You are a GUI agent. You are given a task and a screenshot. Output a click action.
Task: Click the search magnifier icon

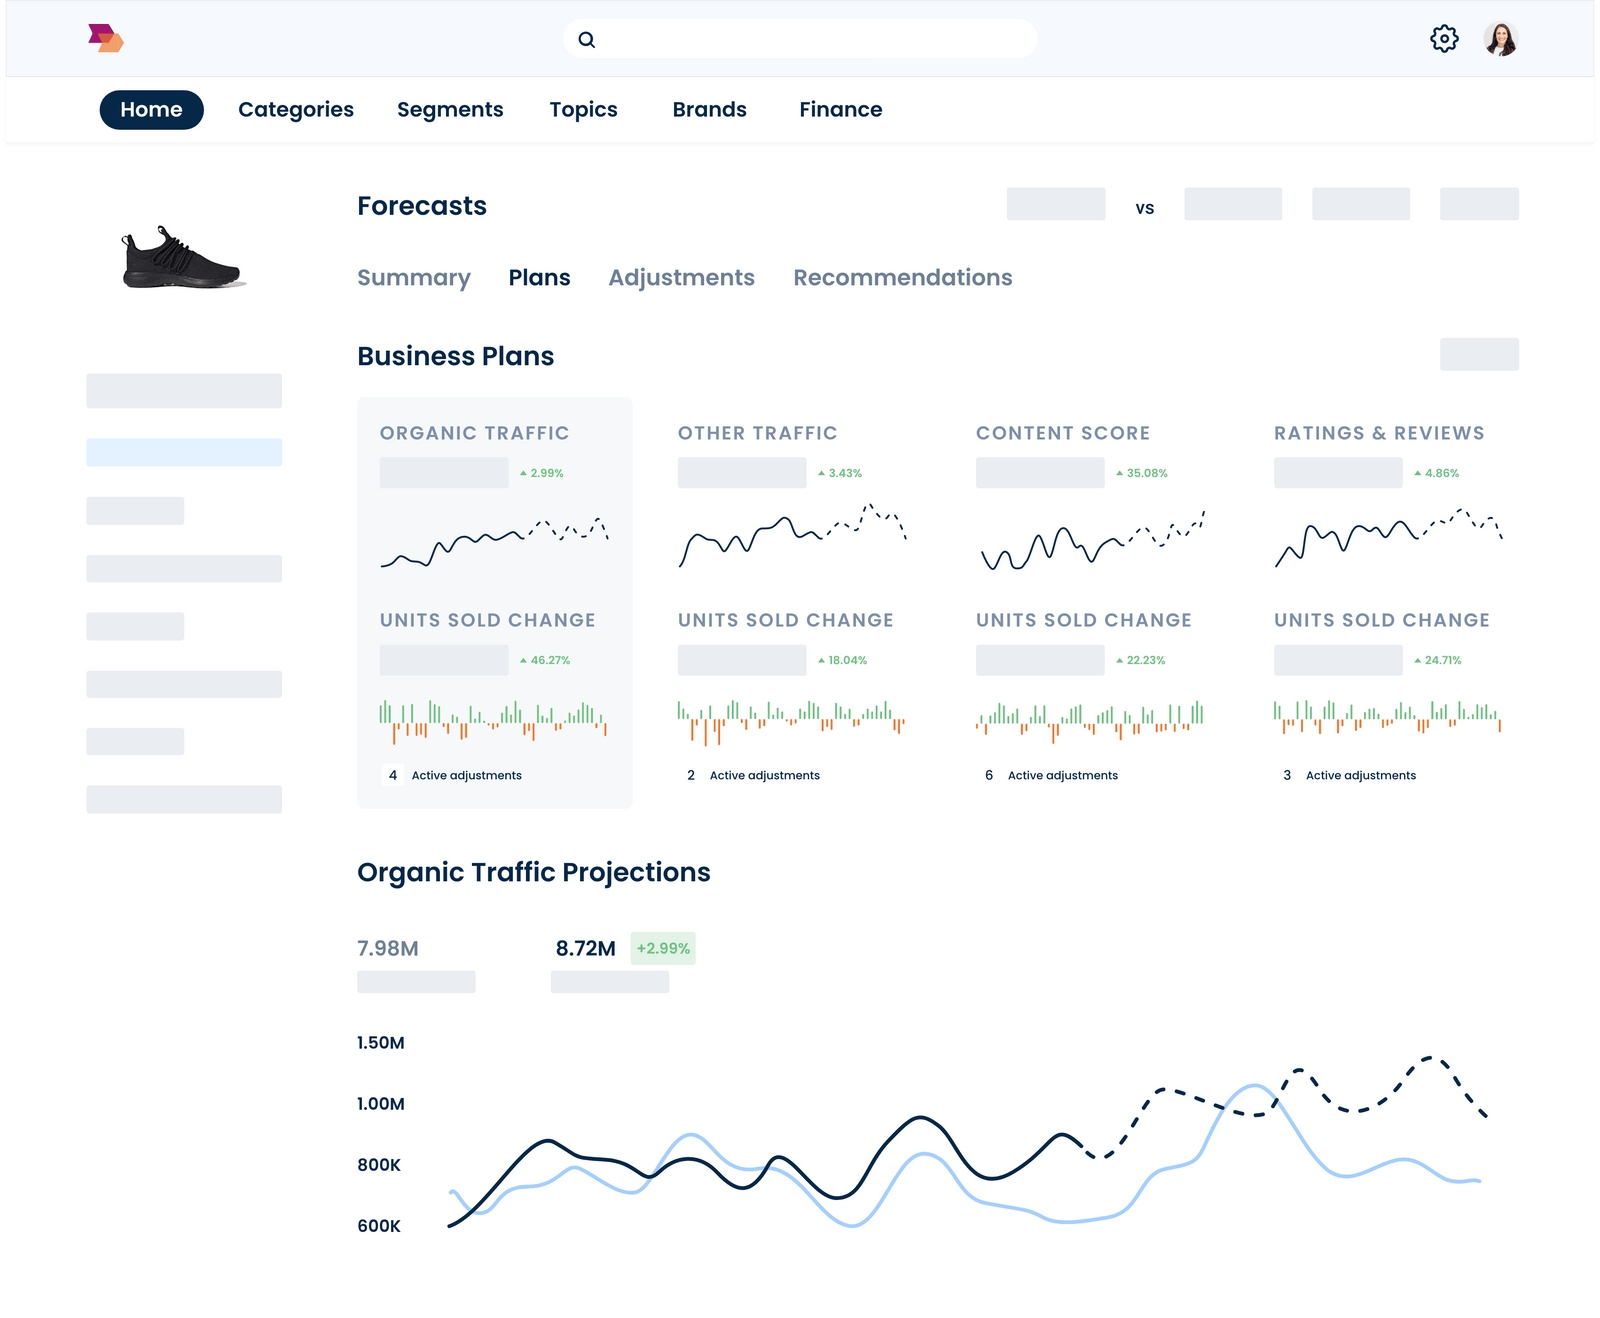click(x=586, y=39)
